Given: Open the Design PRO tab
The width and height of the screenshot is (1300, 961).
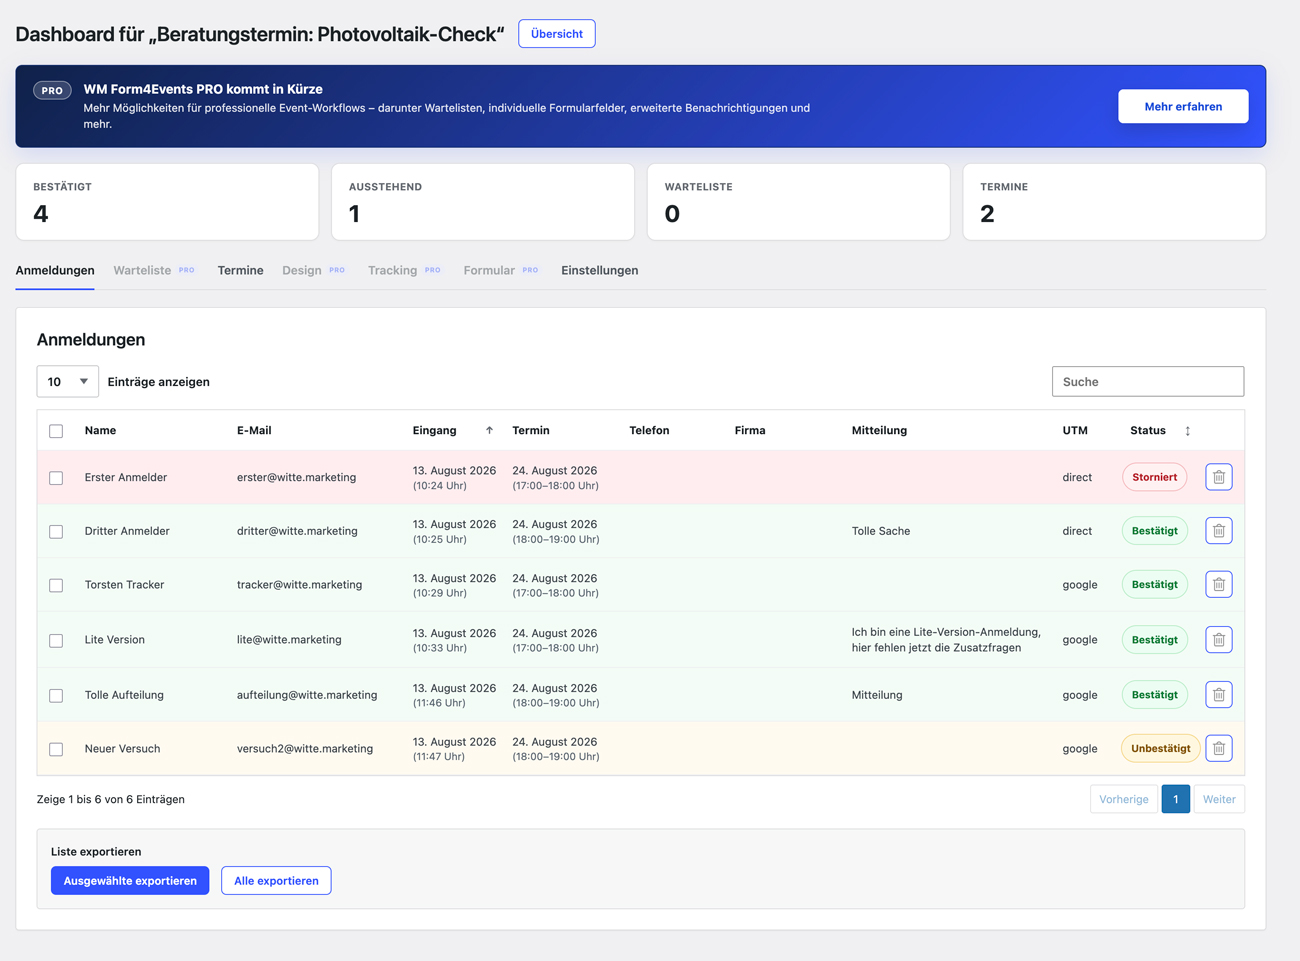Looking at the screenshot, I should click(313, 270).
